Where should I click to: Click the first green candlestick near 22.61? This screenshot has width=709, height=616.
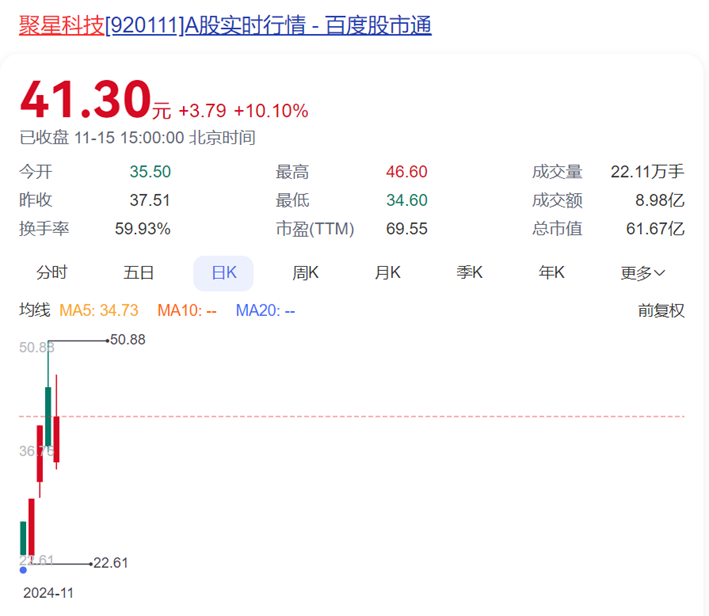point(23,538)
